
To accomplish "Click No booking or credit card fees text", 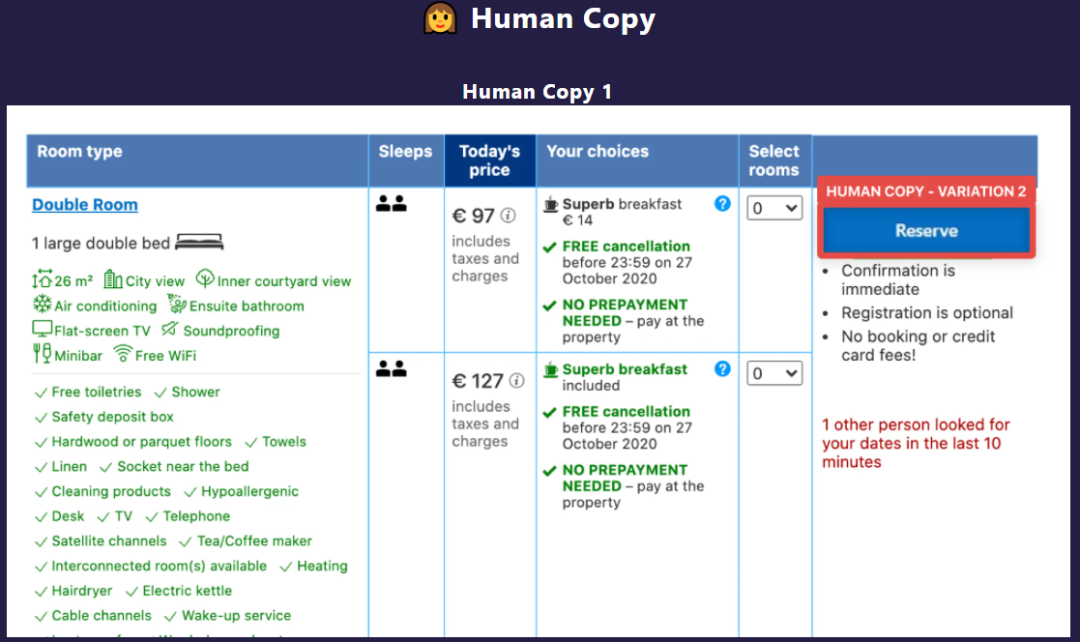I will click(x=917, y=346).
